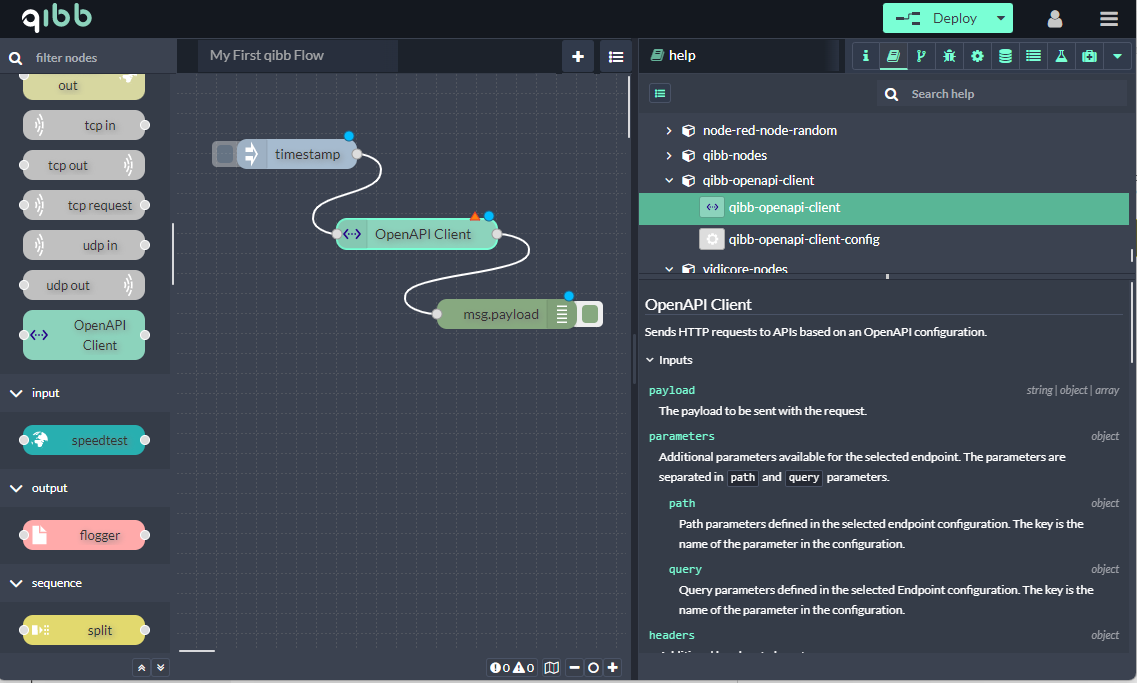Select qibb-openapi-client-config help entry
This screenshot has width=1137, height=683.
coord(883,239)
